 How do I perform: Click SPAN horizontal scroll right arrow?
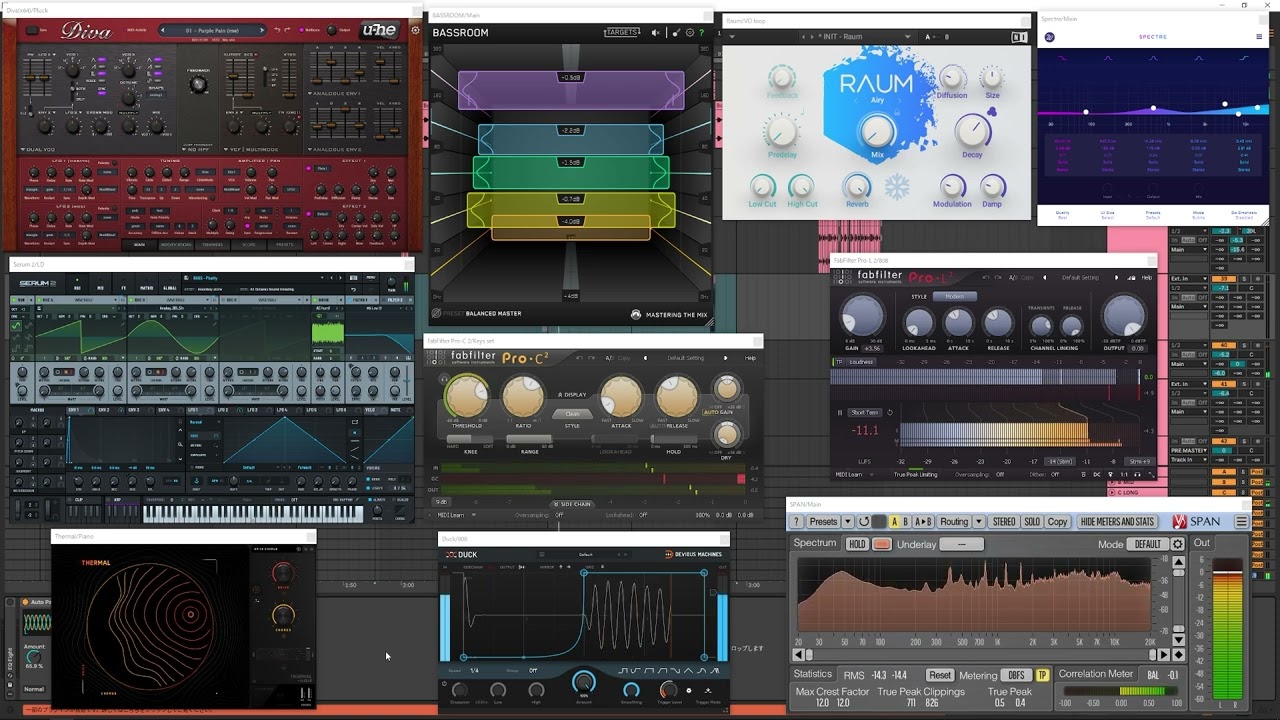pos(1163,655)
